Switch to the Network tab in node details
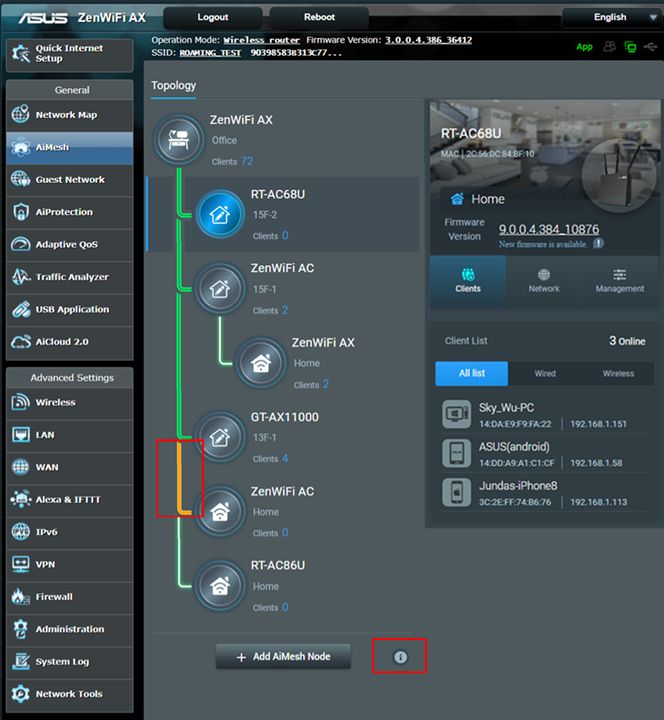Image resolution: width=664 pixels, height=720 pixels. (544, 281)
